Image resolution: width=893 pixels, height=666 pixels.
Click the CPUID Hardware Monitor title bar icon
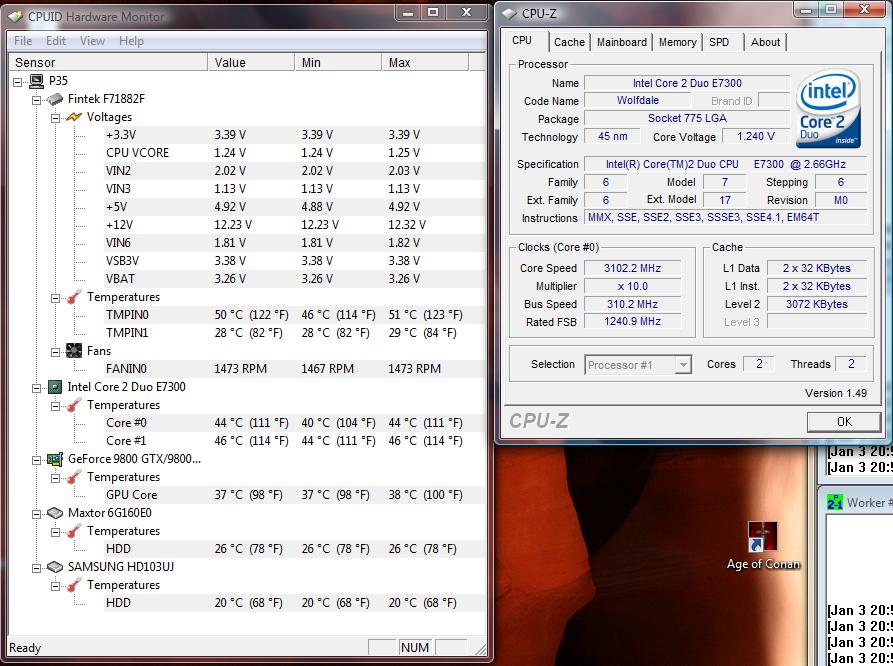[16, 16]
